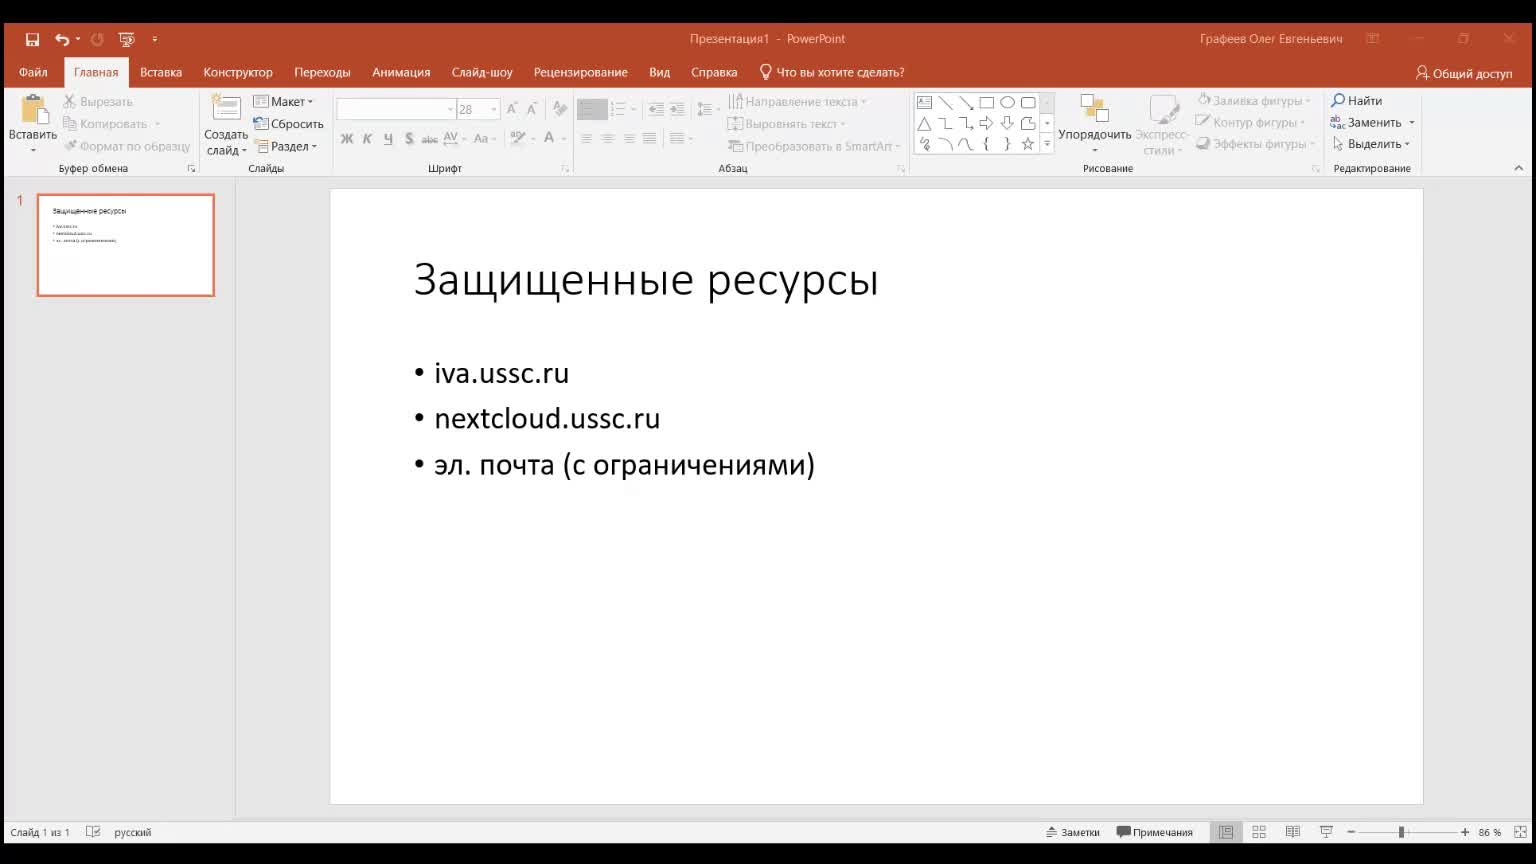Reset slide layout with Сбросить
The image size is (1536, 864).
pyautogui.click(x=289, y=124)
